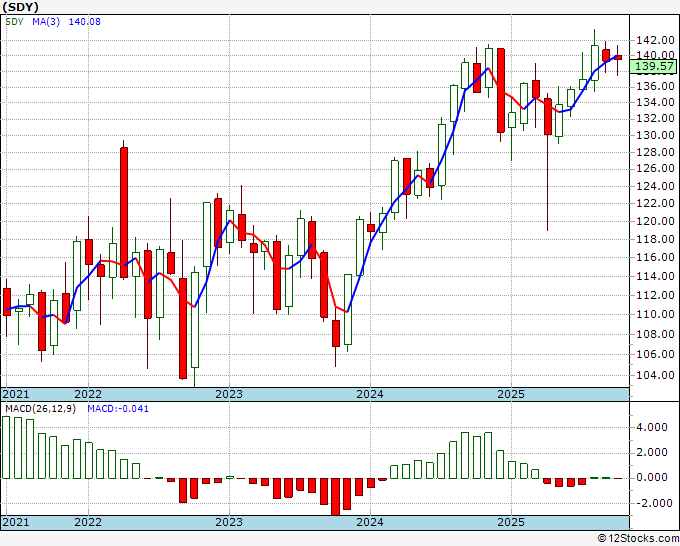Click the green 139.57 current price tag
This screenshot has width=680, height=546.
point(653,66)
